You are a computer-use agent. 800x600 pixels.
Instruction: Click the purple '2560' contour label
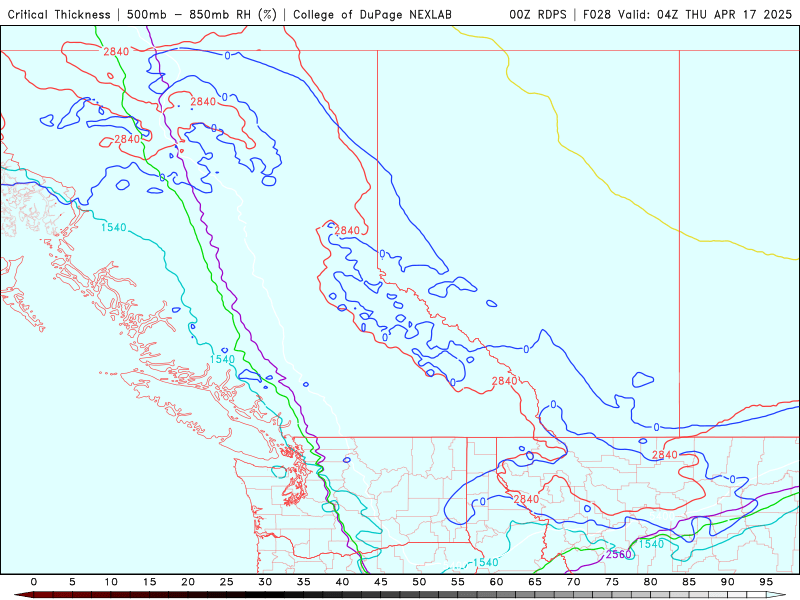click(618, 554)
